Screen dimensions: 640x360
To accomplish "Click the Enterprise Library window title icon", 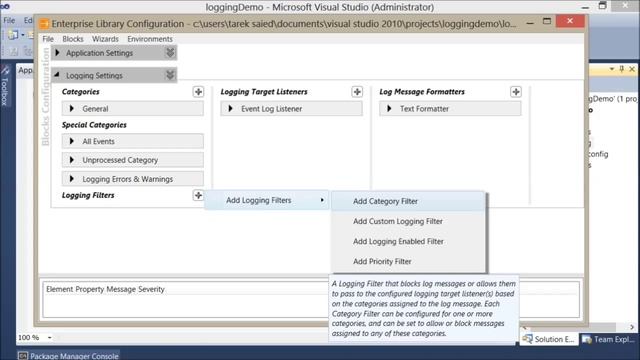I will [44, 24].
